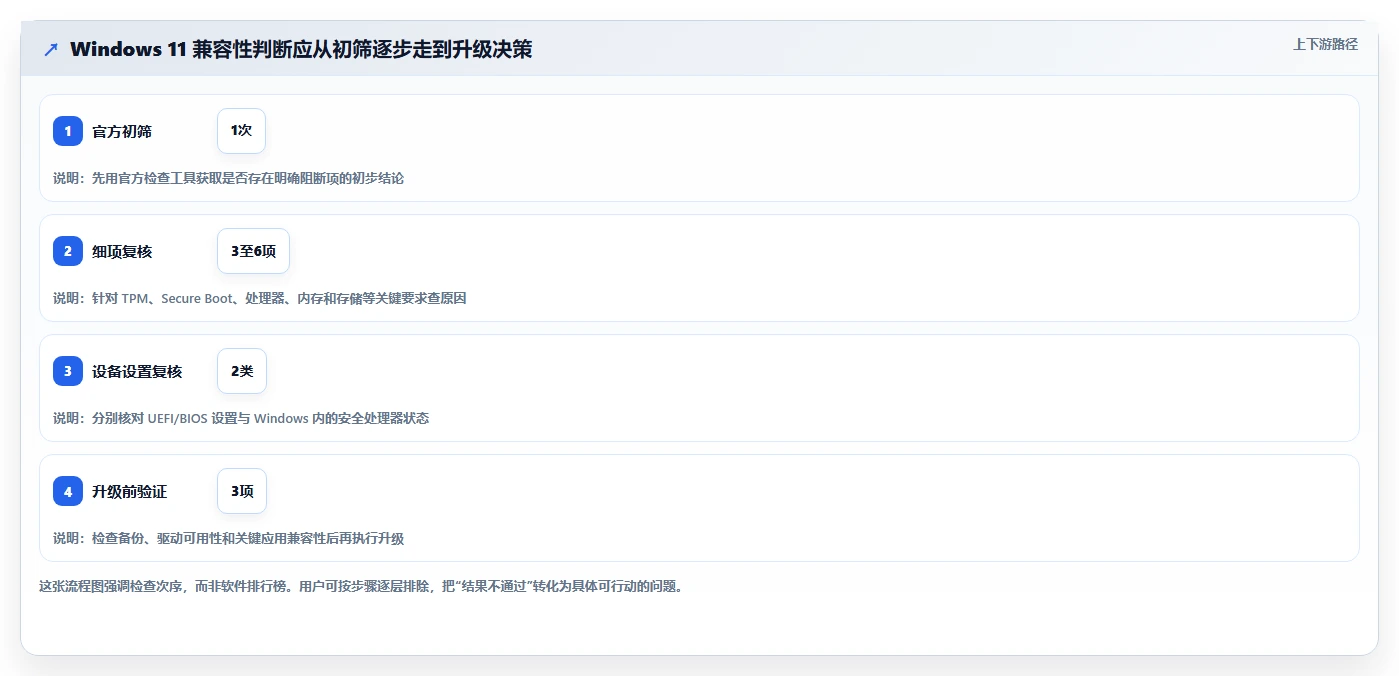The width and height of the screenshot is (1399, 676).
Task: Click the "1次" value chip
Action: coord(241,131)
